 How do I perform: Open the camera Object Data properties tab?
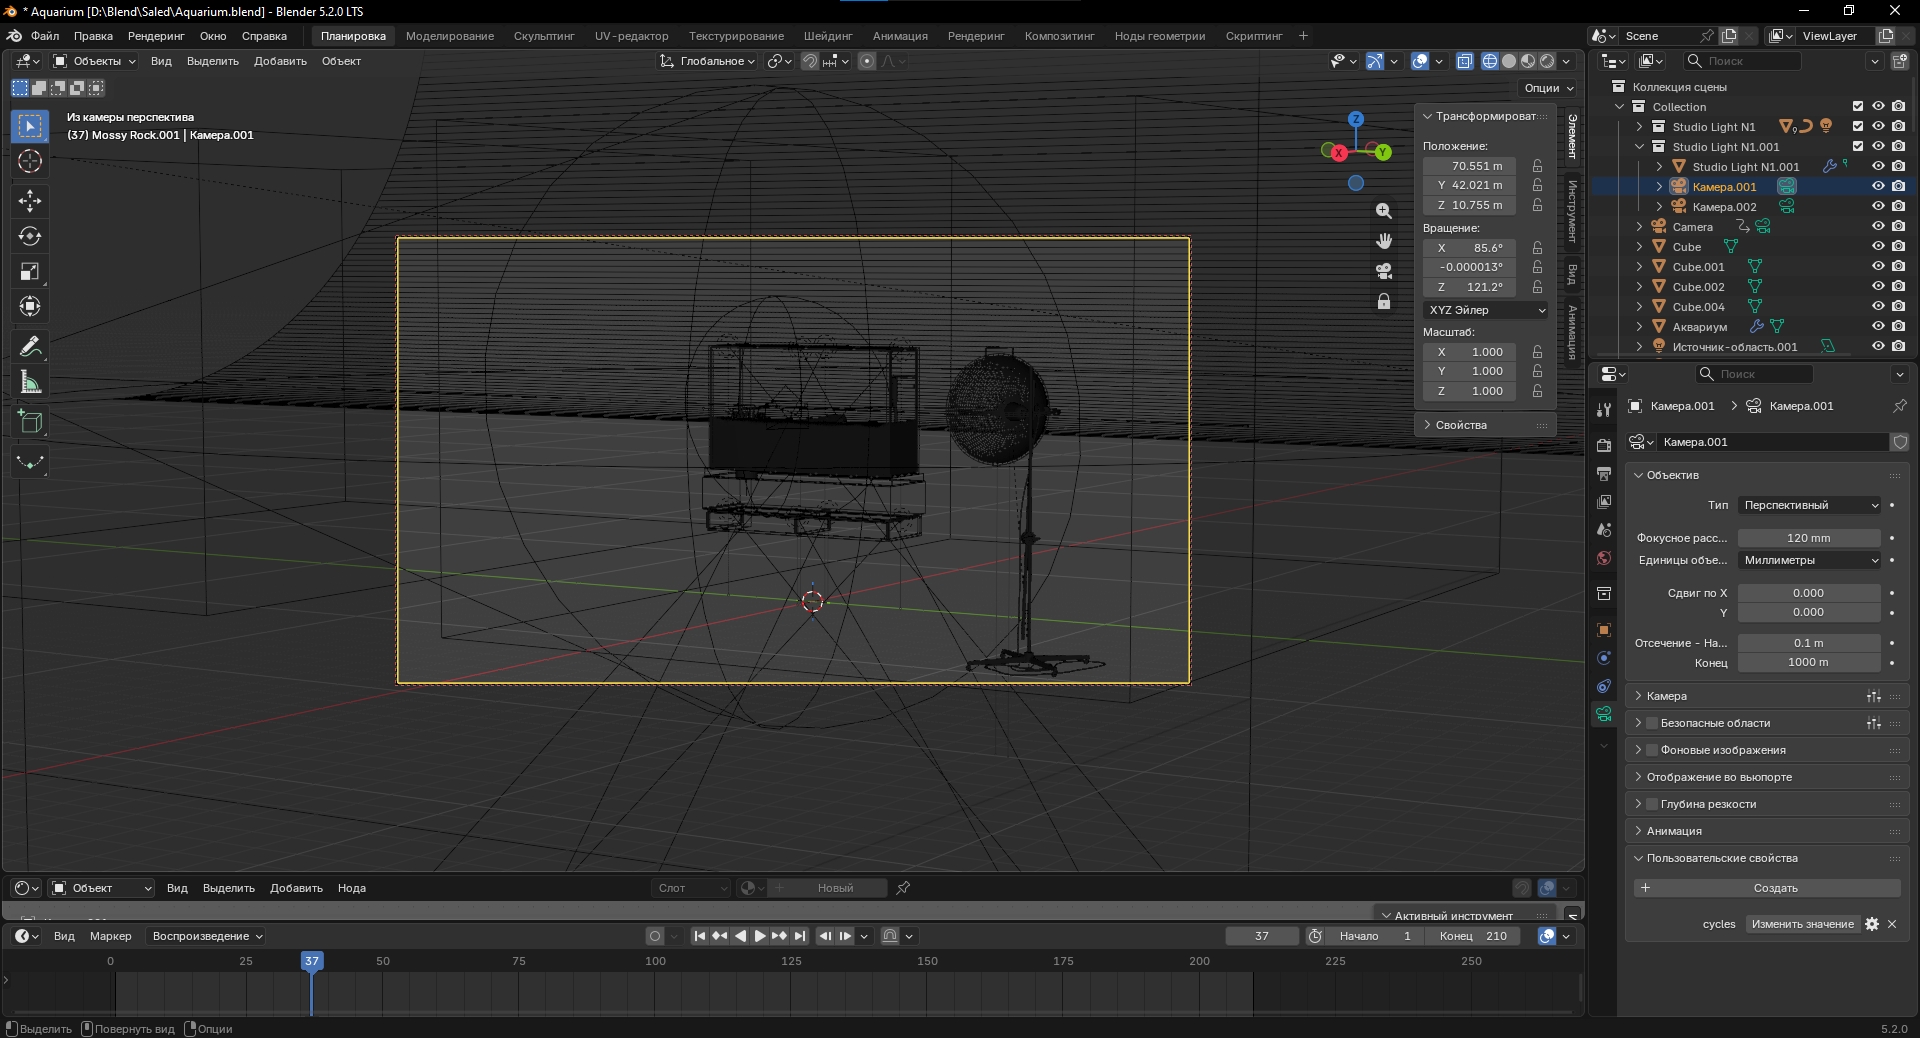pos(1604,714)
